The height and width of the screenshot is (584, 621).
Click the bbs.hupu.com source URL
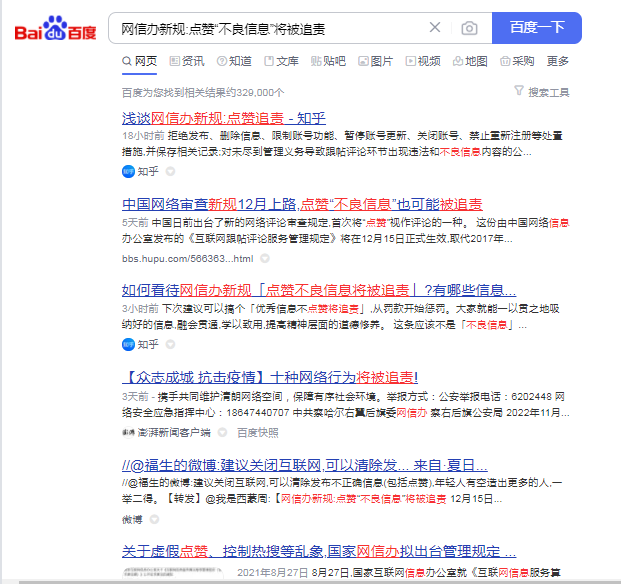[x=187, y=259]
